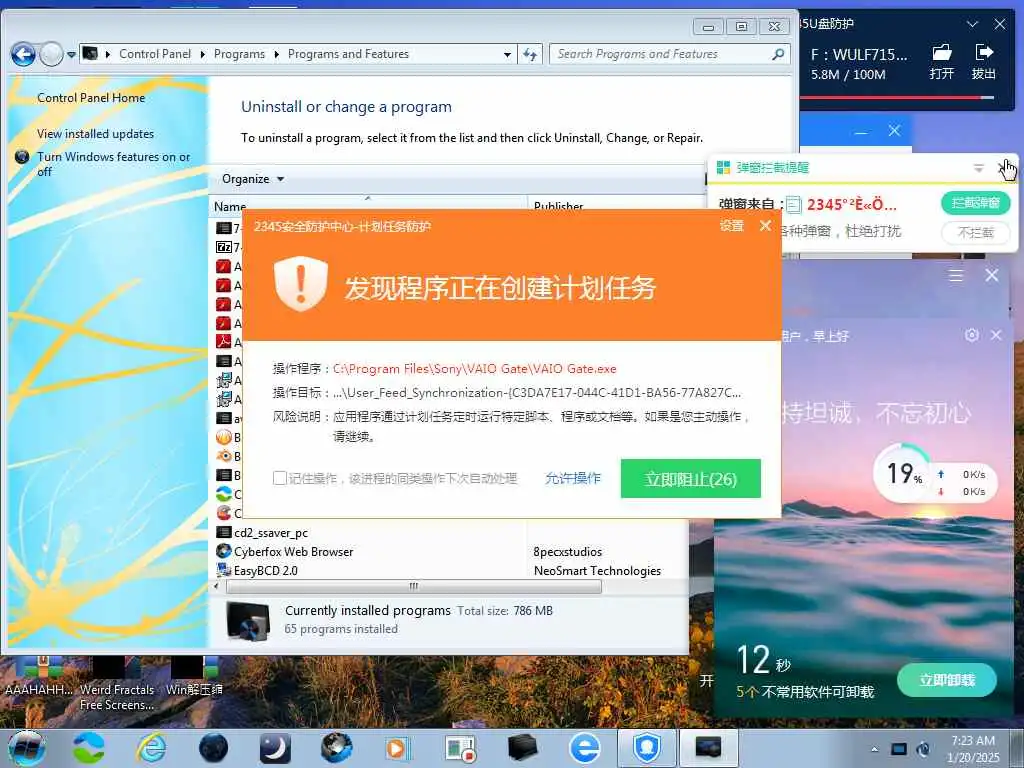The height and width of the screenshot is (768, 1024).
Task: Open the recent pages dropdown arrow
Action: [x=71, y=55]
